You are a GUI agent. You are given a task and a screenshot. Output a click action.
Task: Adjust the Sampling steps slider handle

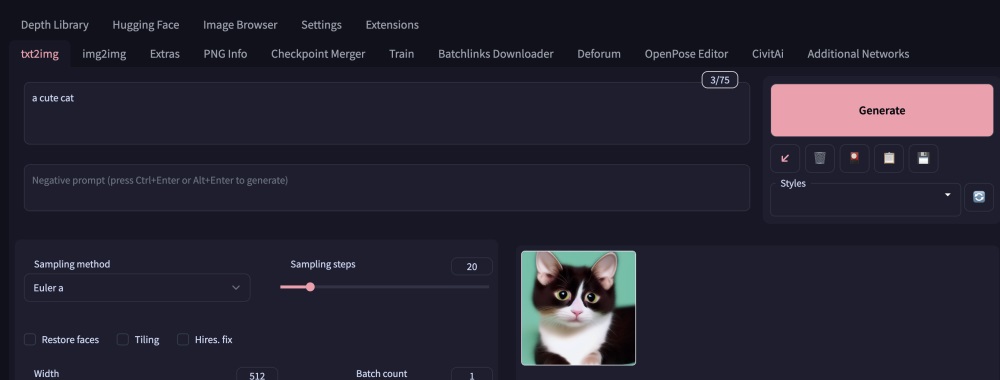[x=310, y=287]
